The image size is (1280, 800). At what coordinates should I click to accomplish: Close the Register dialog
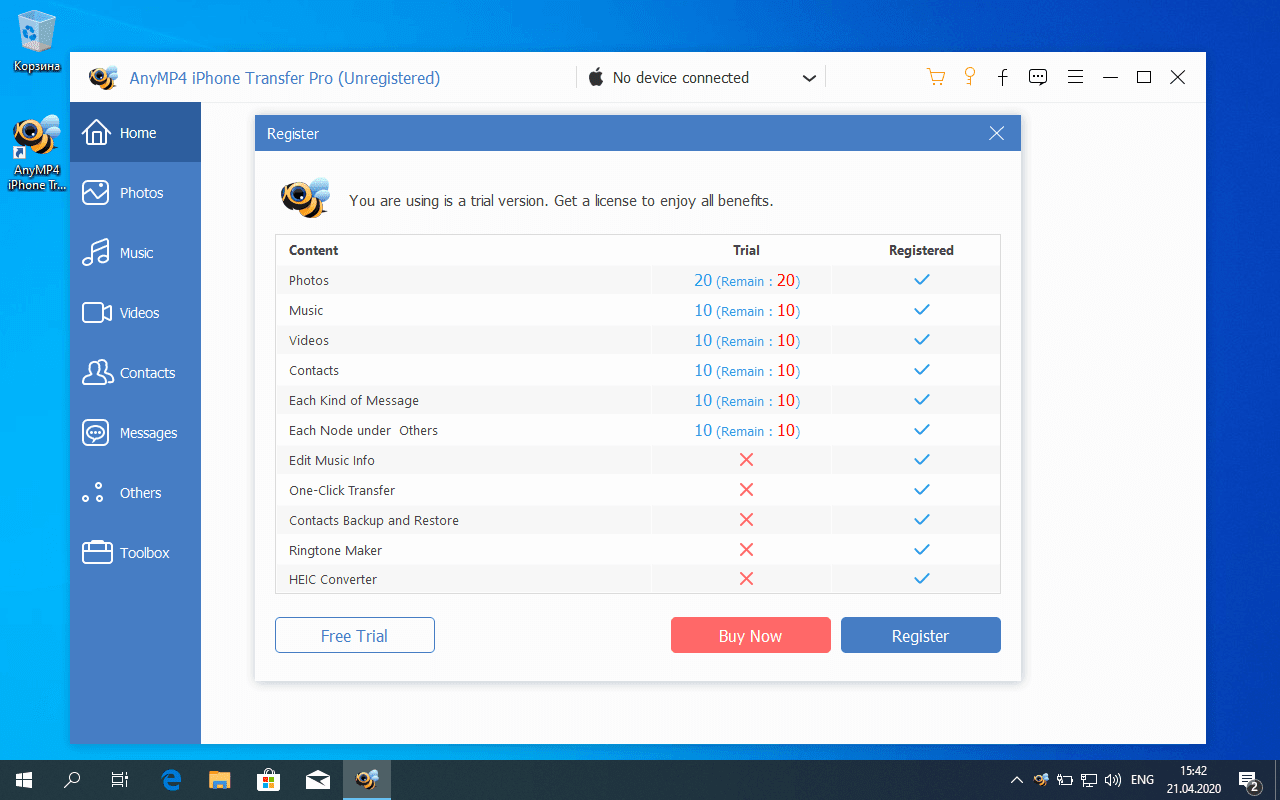[996, 133]
